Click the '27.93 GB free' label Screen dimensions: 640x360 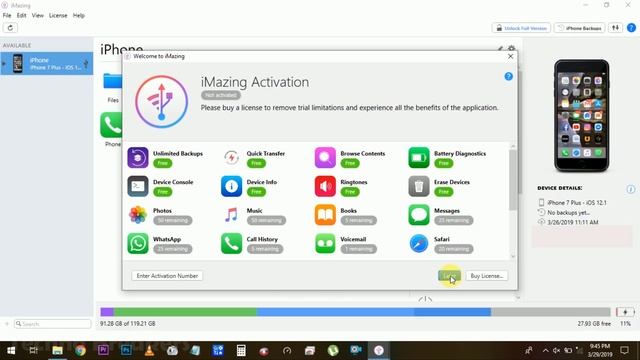tap(594, 323)
